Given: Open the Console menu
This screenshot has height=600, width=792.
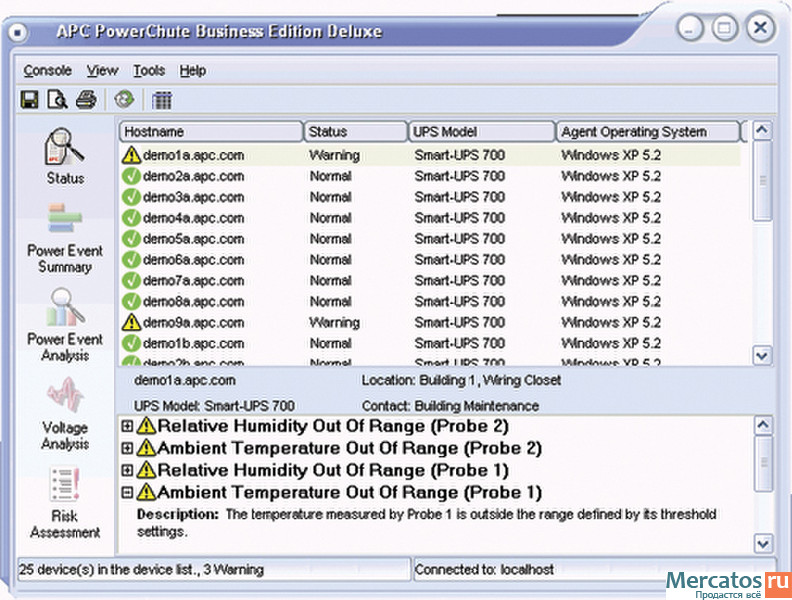Looking at the screenshot, I should pyautogui.click(x=47, y=71).
